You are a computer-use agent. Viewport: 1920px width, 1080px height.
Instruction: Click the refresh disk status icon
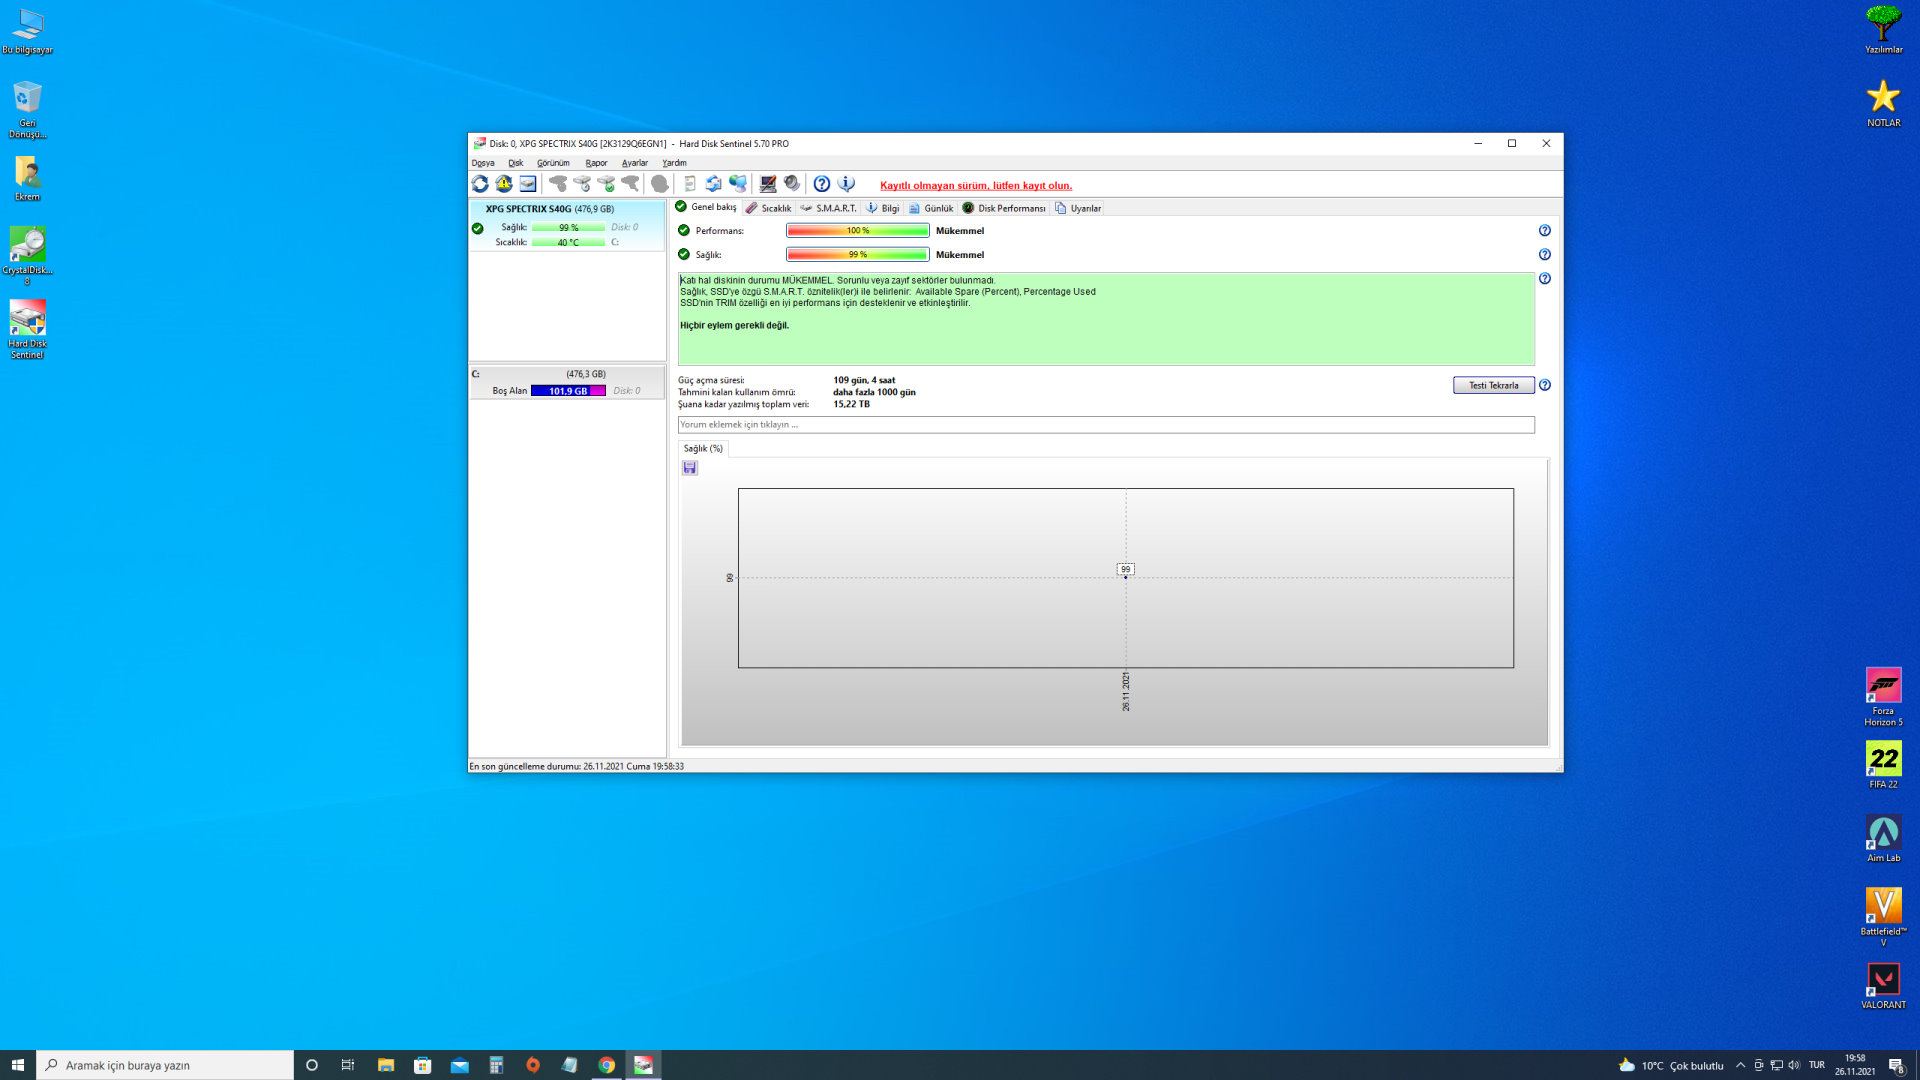(x=480, y=184)
